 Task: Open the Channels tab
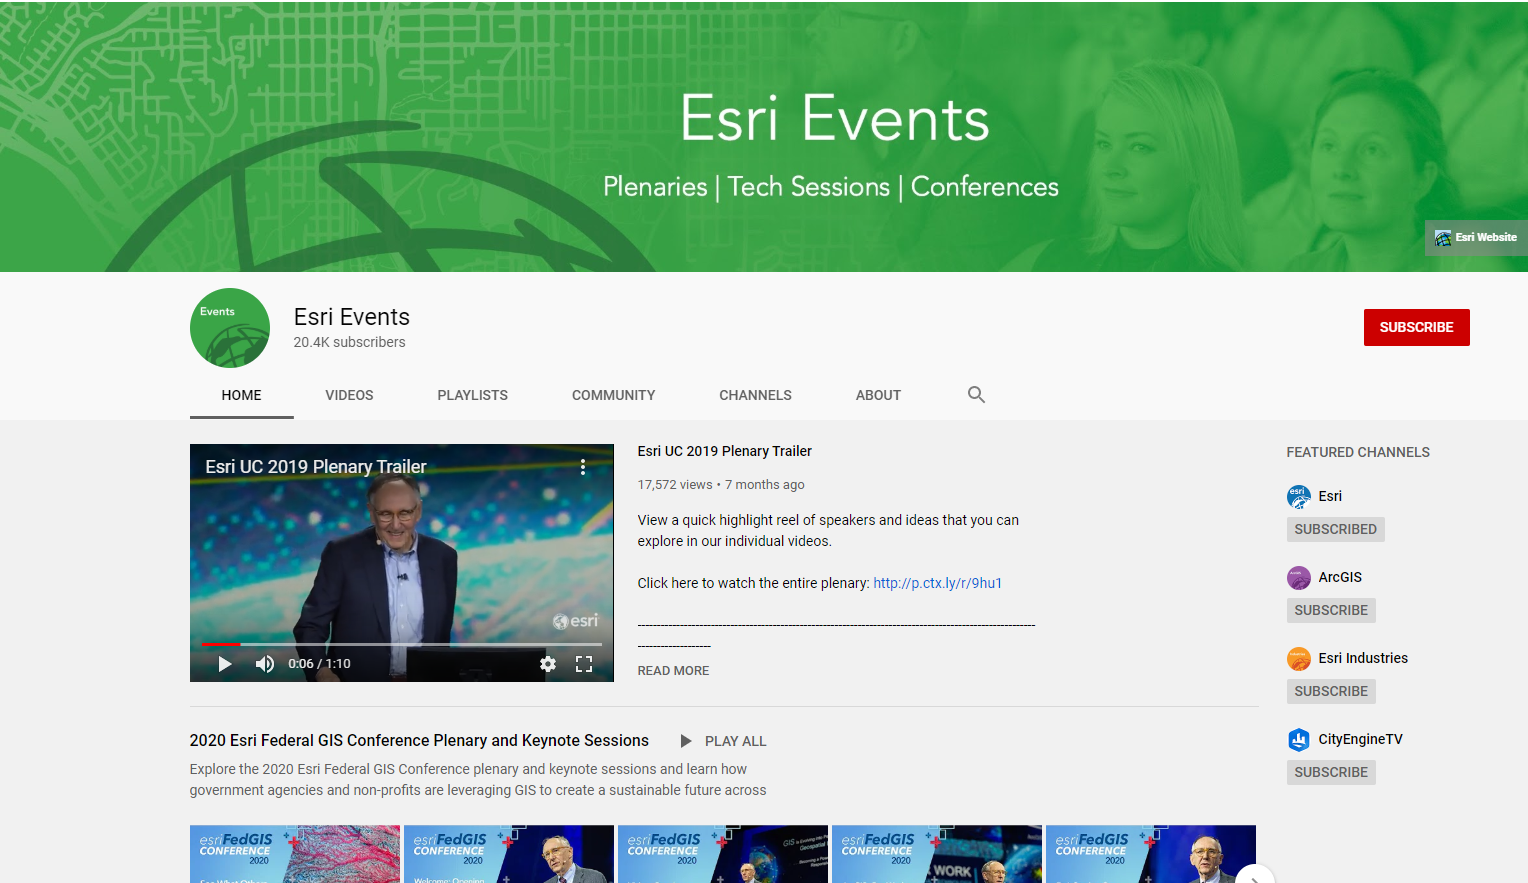click(x=755, y=396)
